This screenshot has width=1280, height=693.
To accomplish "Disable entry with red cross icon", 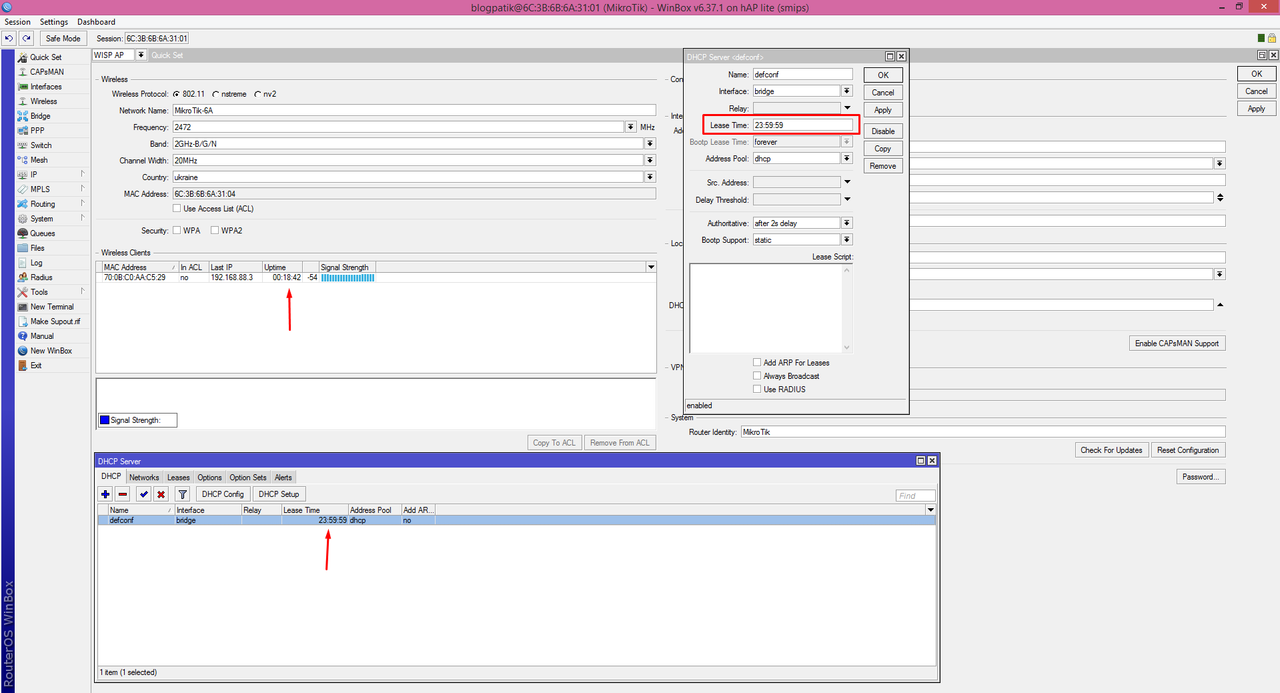I will (160, 494).
